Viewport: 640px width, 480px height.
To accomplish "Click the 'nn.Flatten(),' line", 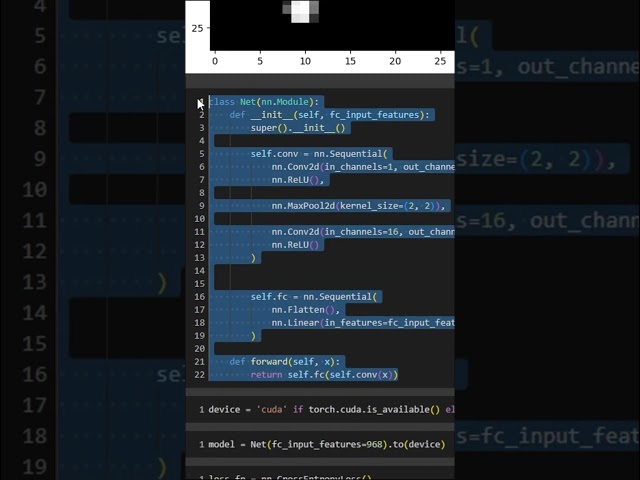I will click(x=305, y=310).
